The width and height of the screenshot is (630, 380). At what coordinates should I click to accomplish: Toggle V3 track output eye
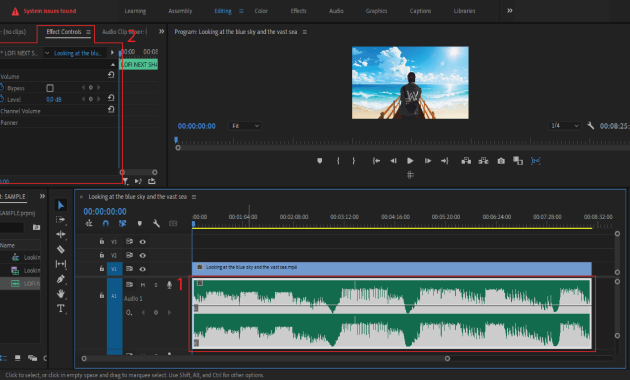[x=143, y=242]
